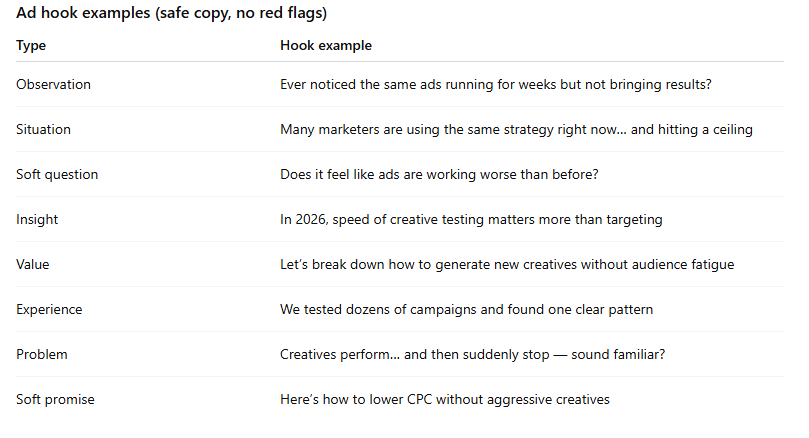Click the "Insight" type cell
The height and width of the screenshot is (438, 809).
38,220
